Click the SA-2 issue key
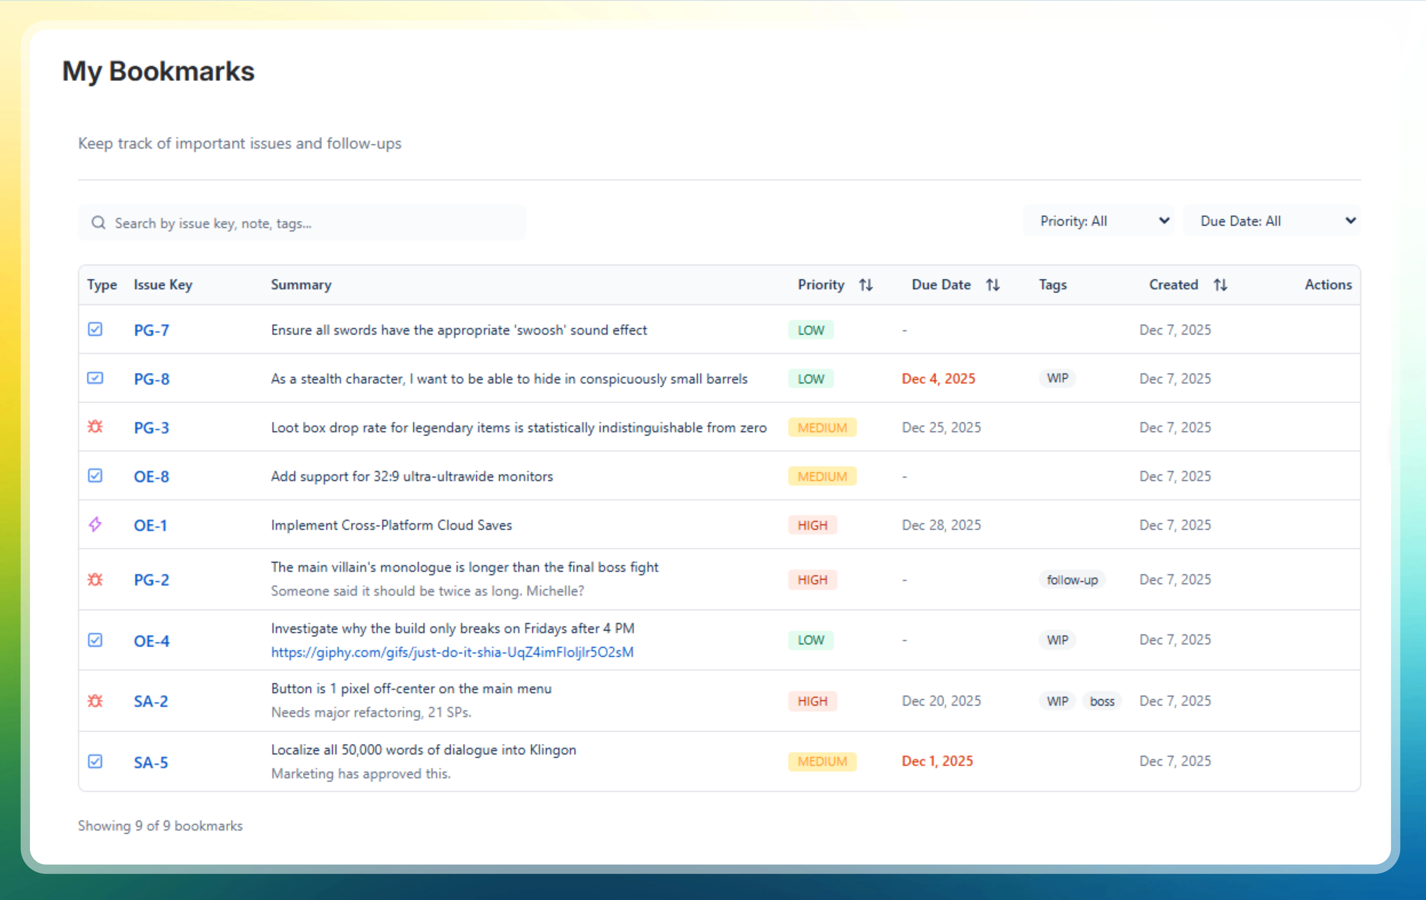The width and height of the screenshot is (1426, 900). tap(151, 701)
